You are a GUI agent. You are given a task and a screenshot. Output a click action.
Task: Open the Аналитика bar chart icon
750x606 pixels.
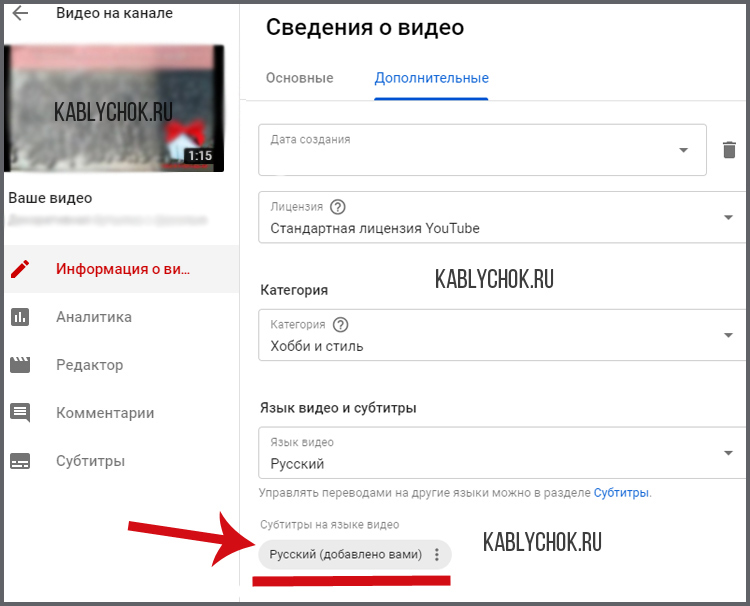pyautogui.click(x=20, y=317)
